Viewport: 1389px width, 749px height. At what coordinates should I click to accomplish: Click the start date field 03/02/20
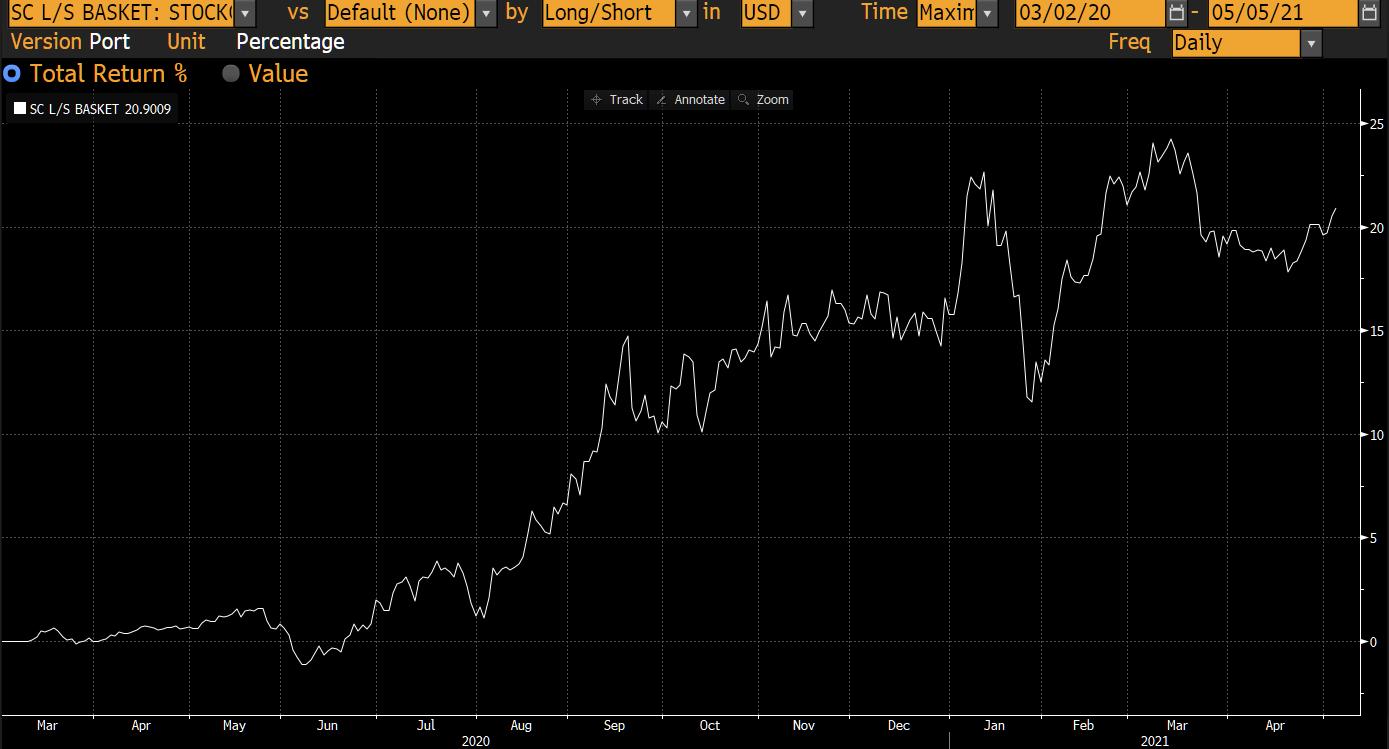click(1088, 13)
